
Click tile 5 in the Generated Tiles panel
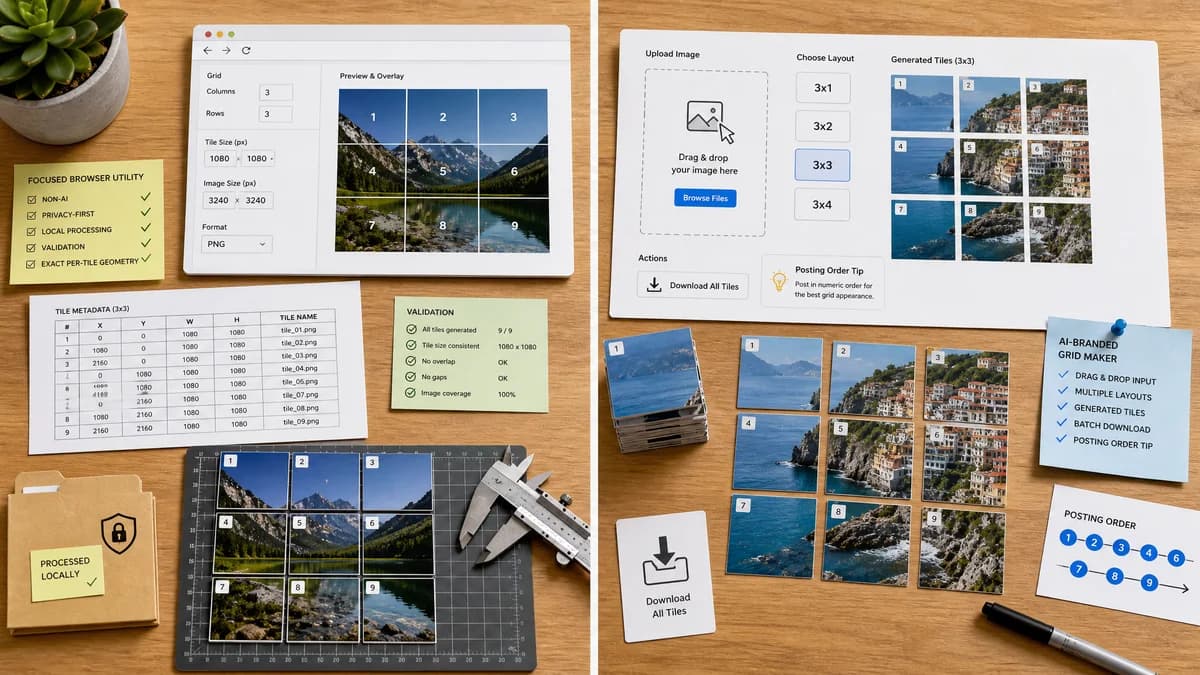coord(990,168)
